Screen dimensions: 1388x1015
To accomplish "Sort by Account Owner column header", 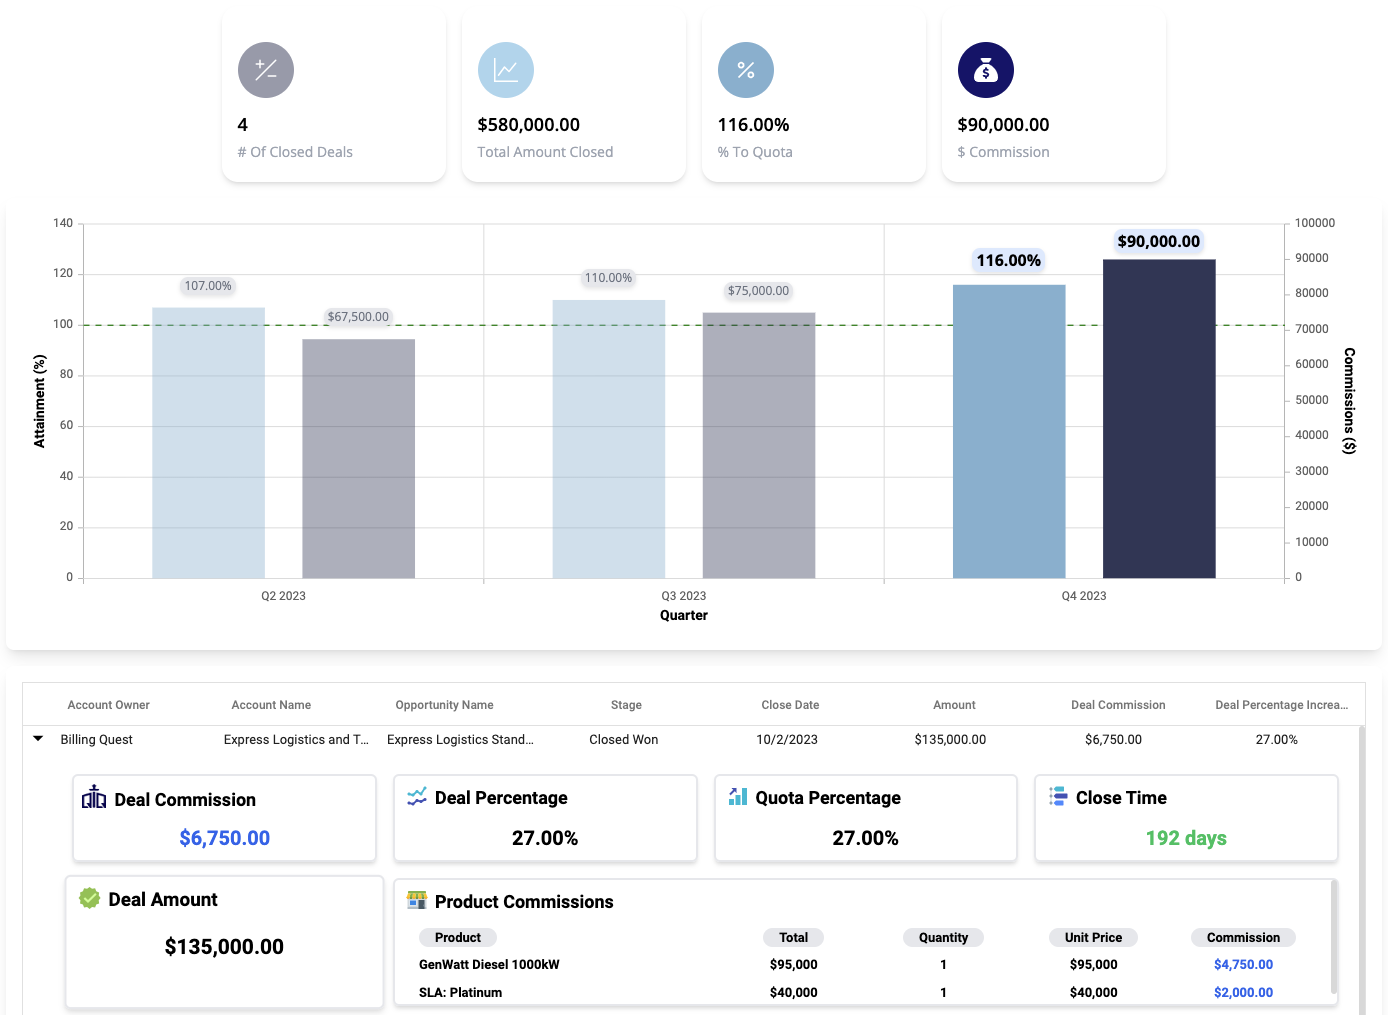I will tap(108, 705).
